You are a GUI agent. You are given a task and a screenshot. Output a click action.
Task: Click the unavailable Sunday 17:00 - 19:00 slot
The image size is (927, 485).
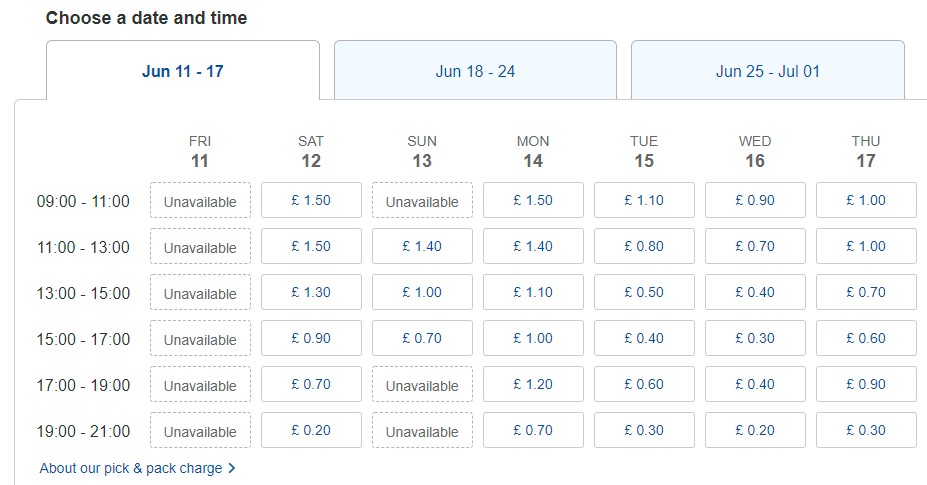tap(422, 385)
